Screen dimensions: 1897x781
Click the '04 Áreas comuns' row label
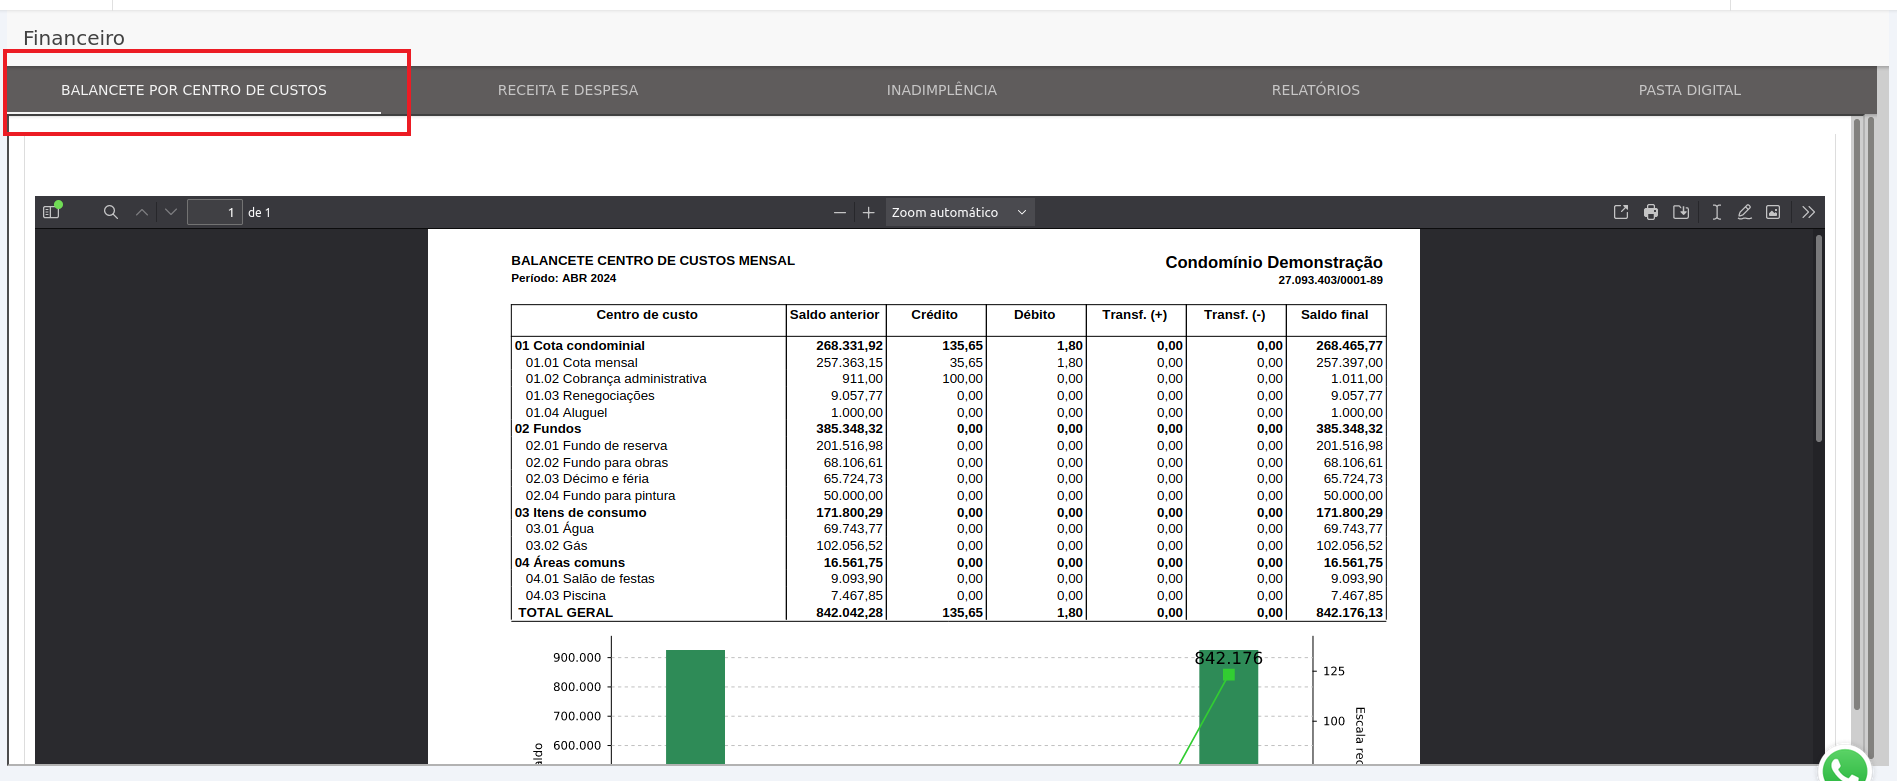[570, 563]
